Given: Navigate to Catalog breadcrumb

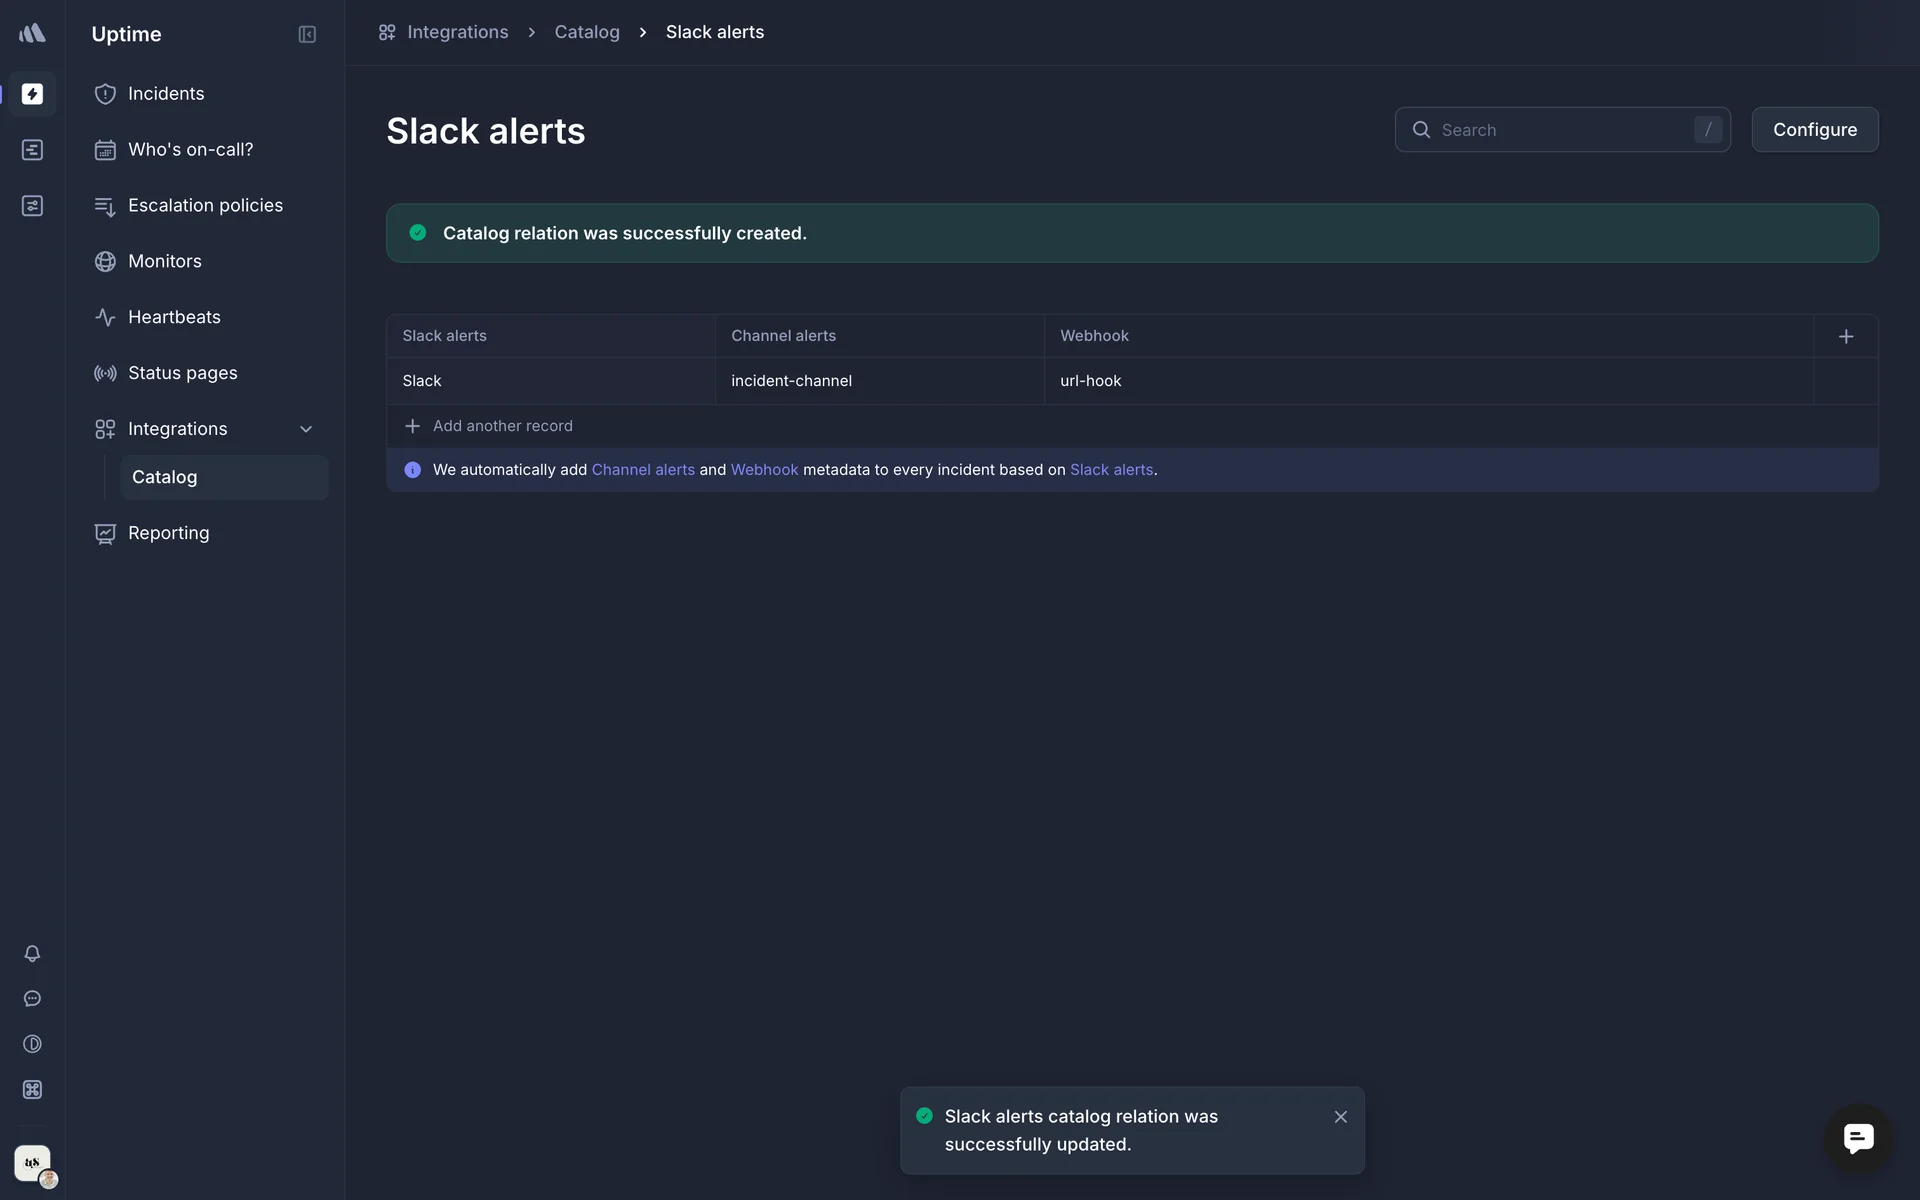Looking at the screenshot, I should click(x=587, y=32).
